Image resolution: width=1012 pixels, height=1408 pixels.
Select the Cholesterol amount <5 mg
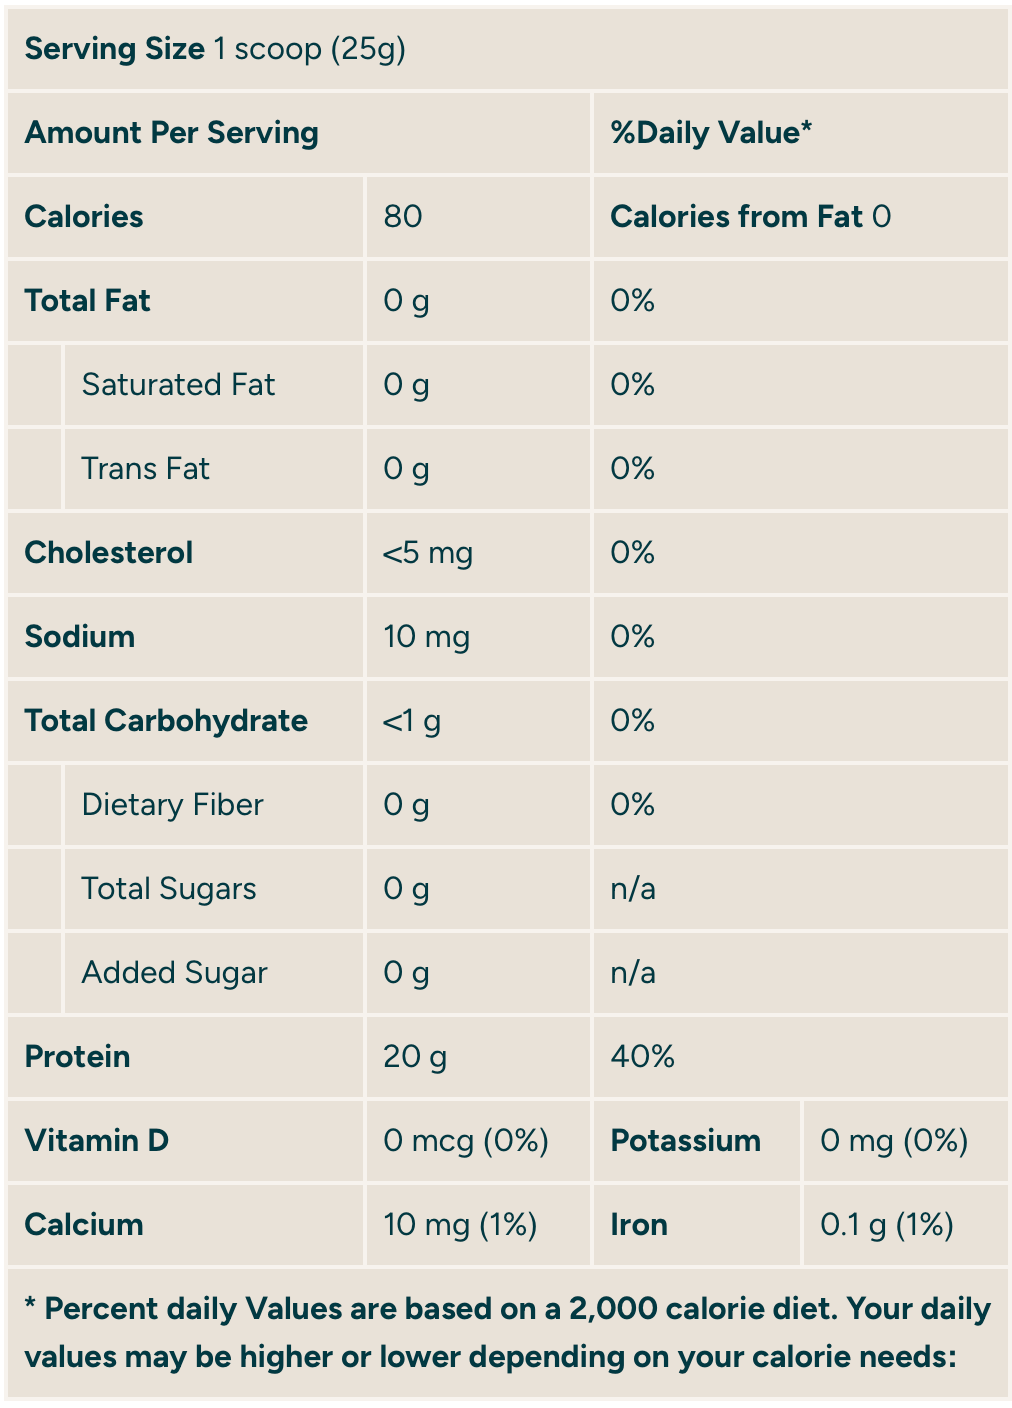[x=428, y=553]
